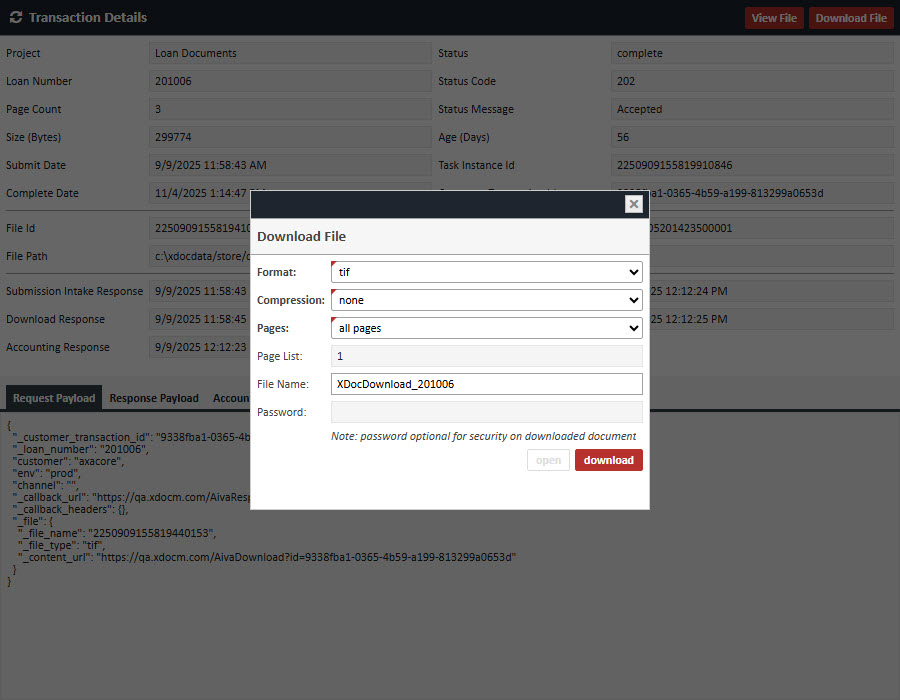Screen dimensions: 900x700
Task: Switch to the Request Payload tab
Action: (x=54, y=398)
